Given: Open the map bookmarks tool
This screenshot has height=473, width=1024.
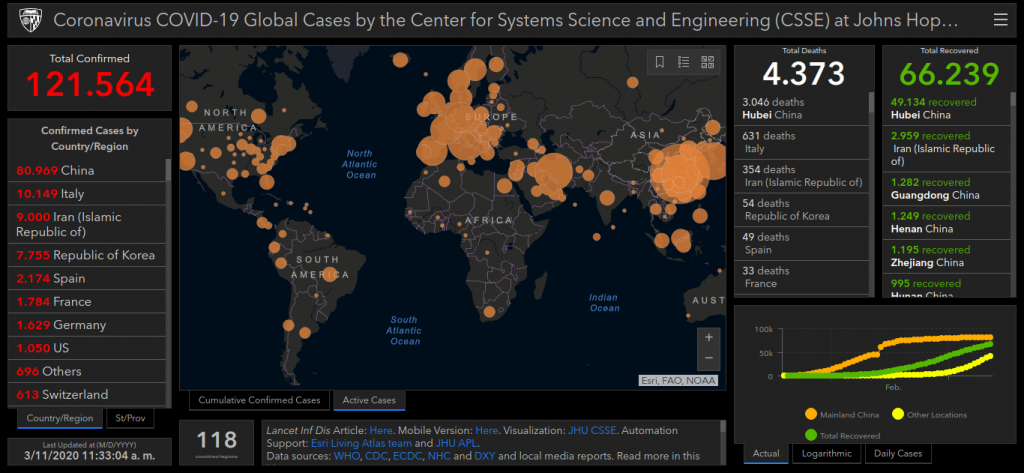Looking at the screenshot, I should click(x=660, y=62).
